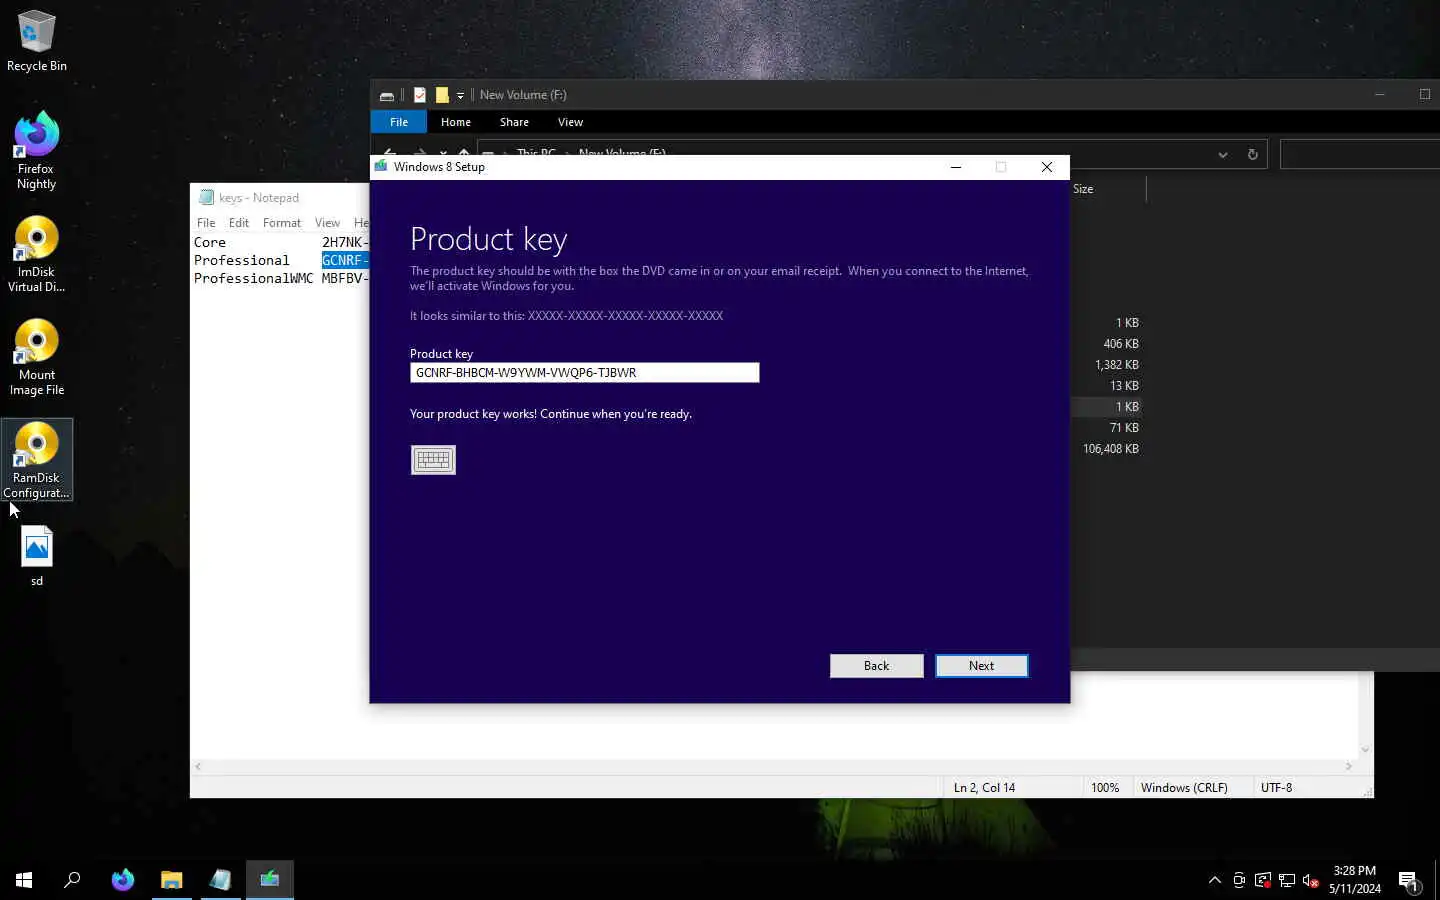
Task: Click New folder quick access icon in Explorer
Action: pos(442,95)
